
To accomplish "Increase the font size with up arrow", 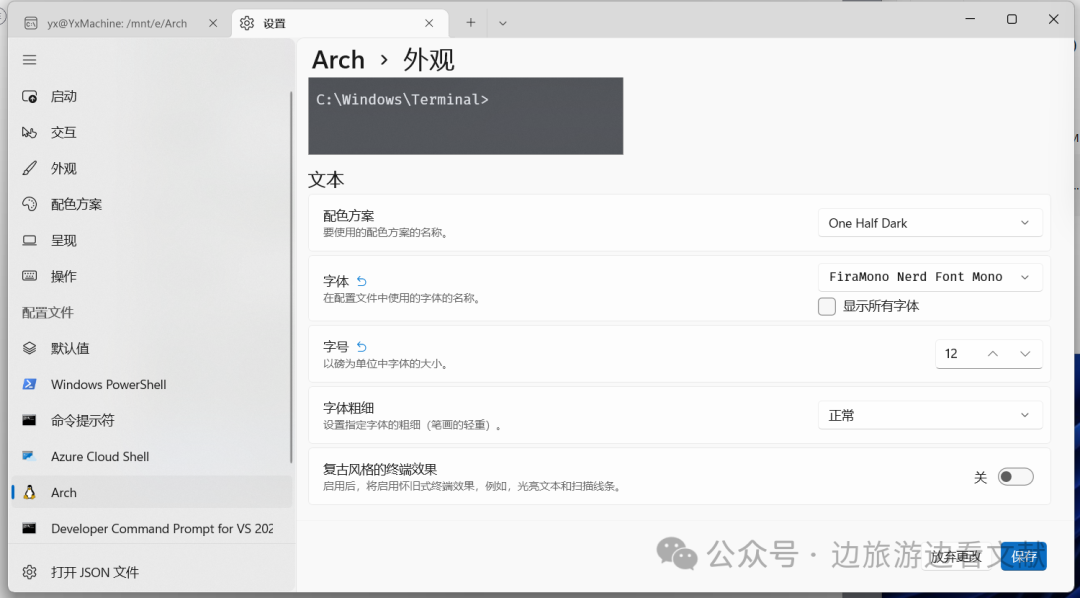I will (993, 354).
